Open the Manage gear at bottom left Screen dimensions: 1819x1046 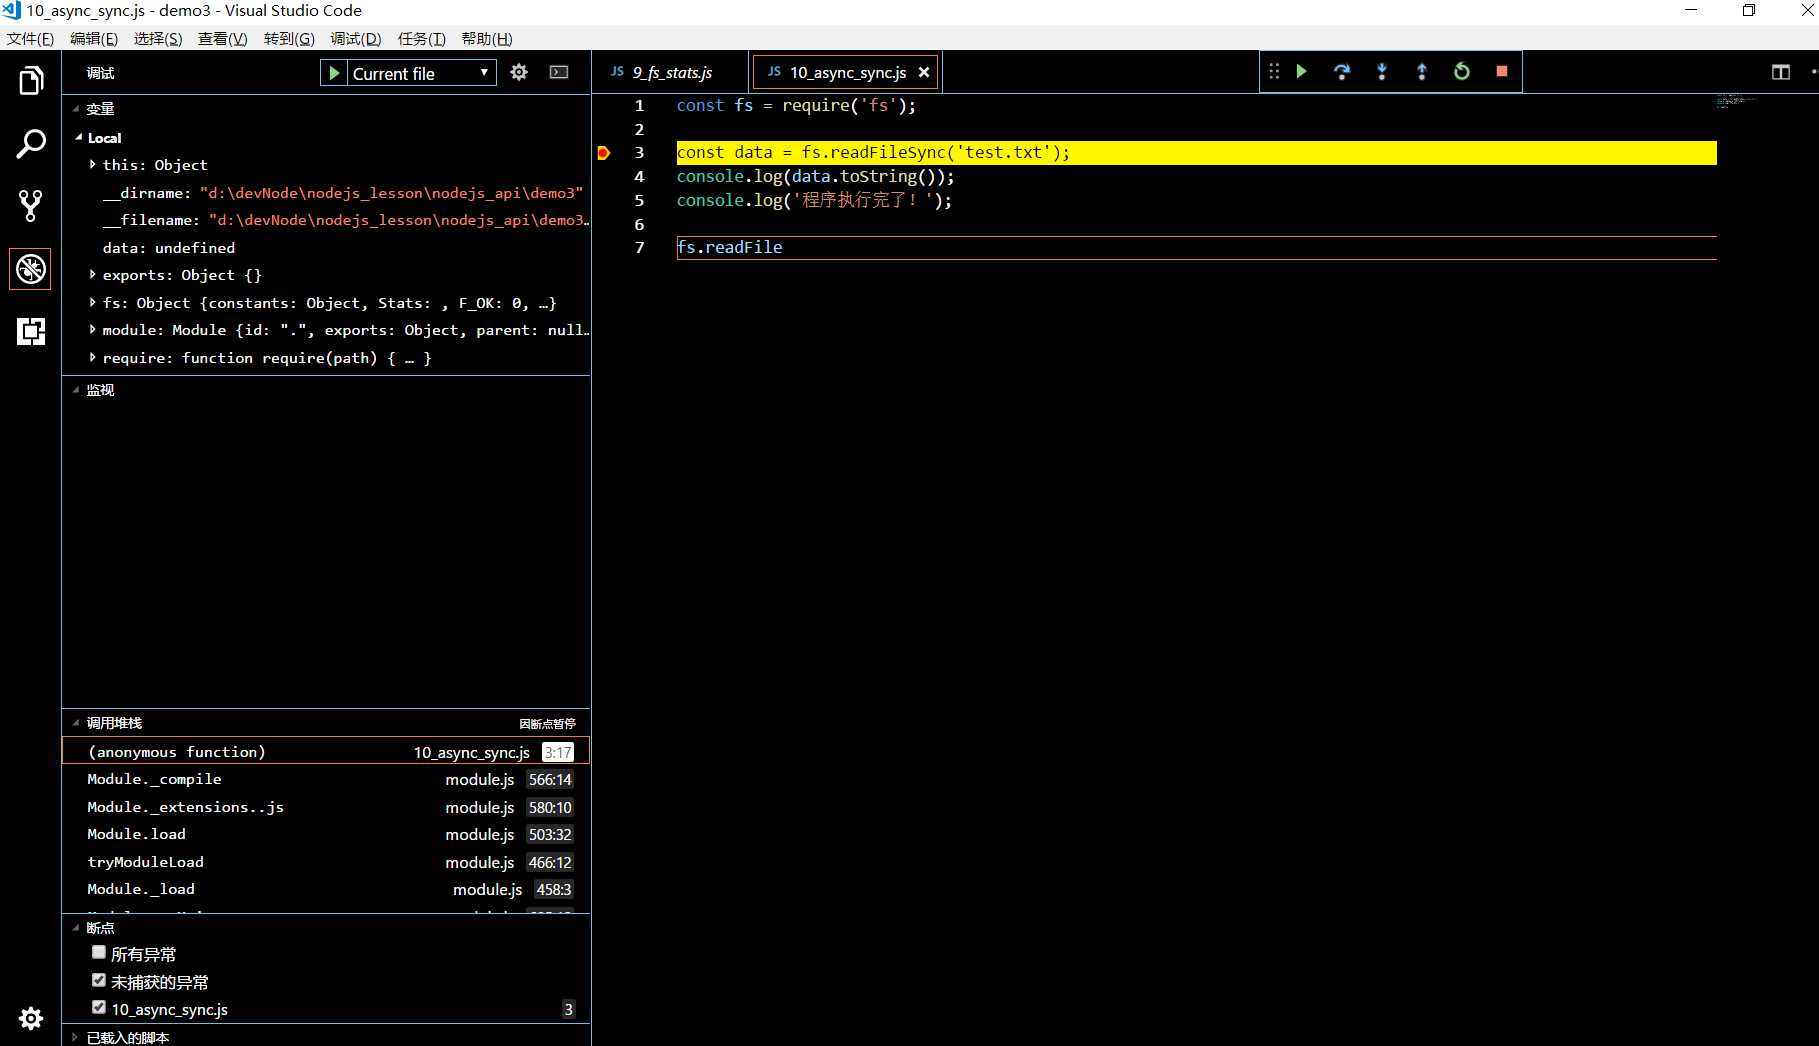coord(31,1018)
